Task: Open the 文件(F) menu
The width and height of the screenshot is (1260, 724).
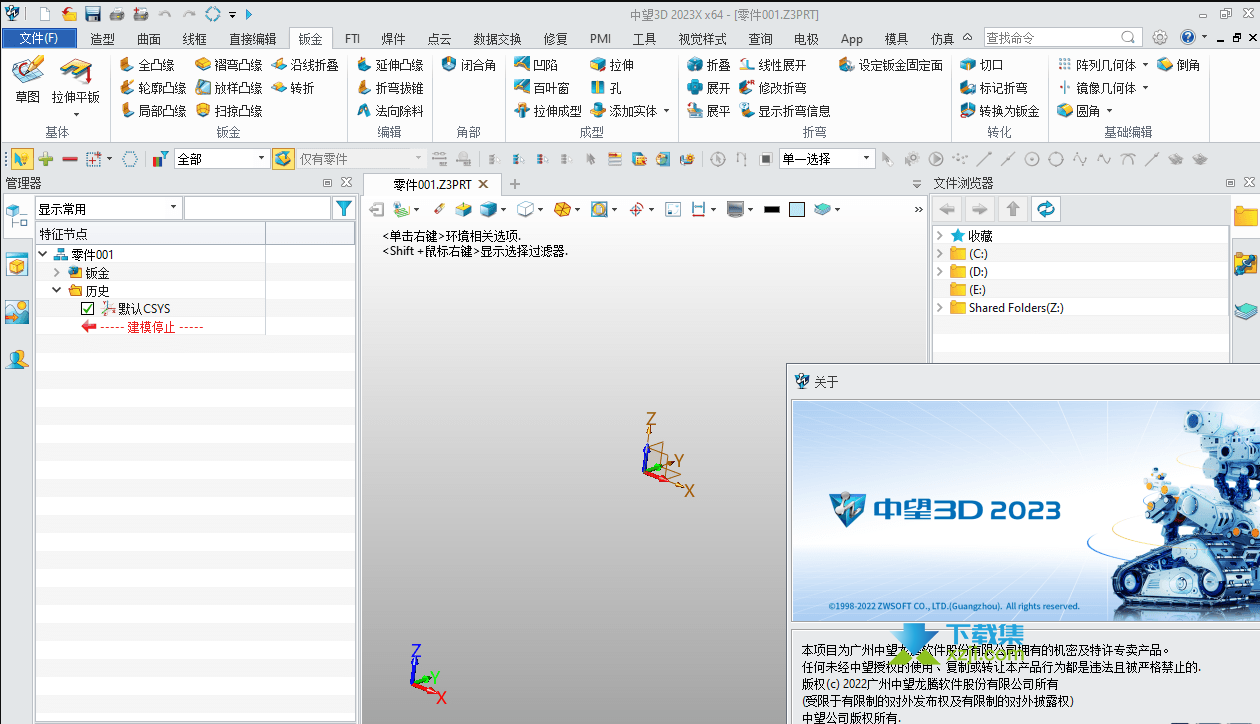Action: 38,39
